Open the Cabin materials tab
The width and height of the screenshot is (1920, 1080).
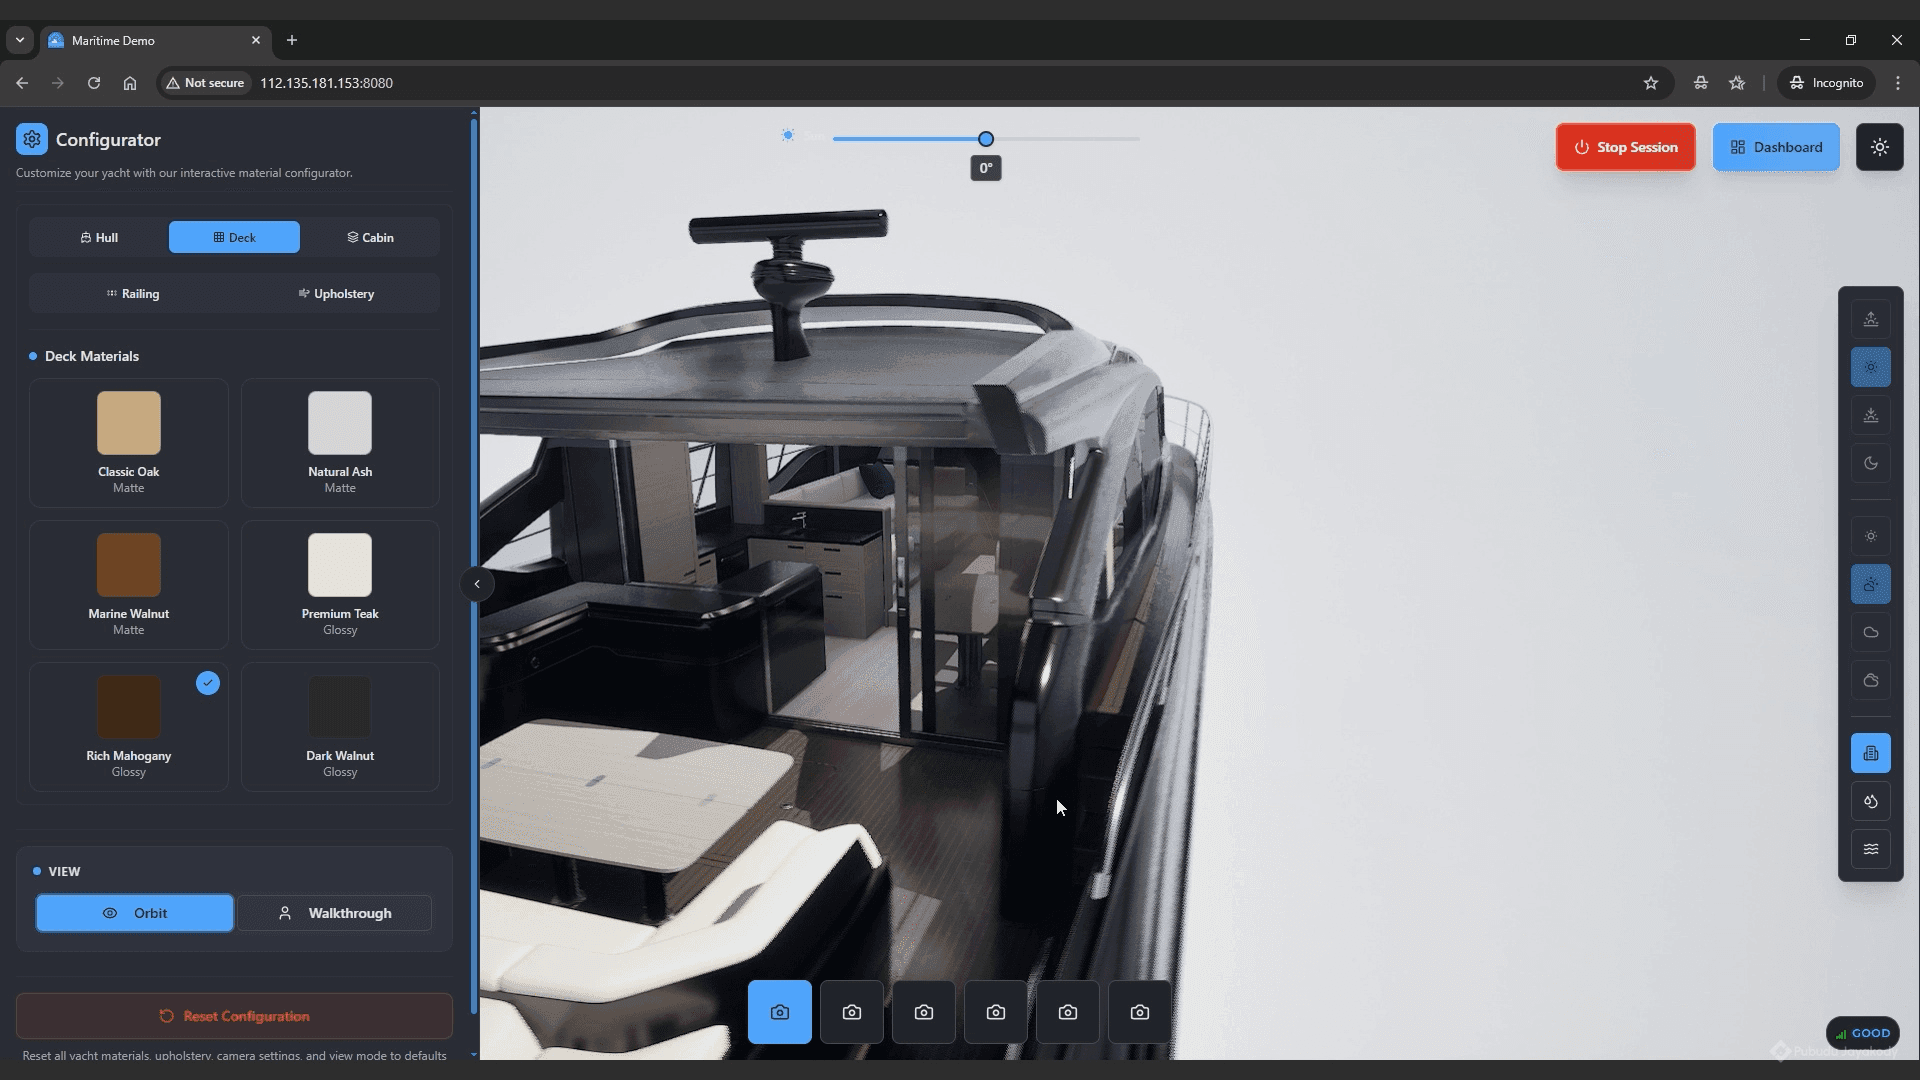click(x=370, y=237)
